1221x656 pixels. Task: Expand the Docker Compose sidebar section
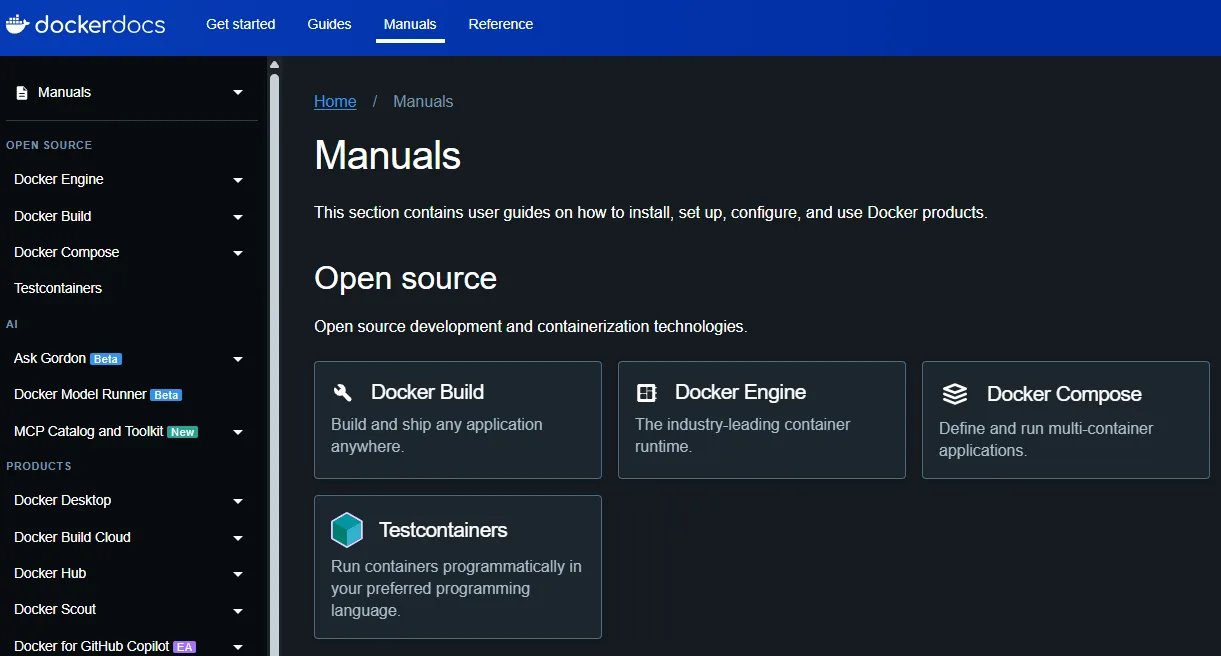coord(238,253)
